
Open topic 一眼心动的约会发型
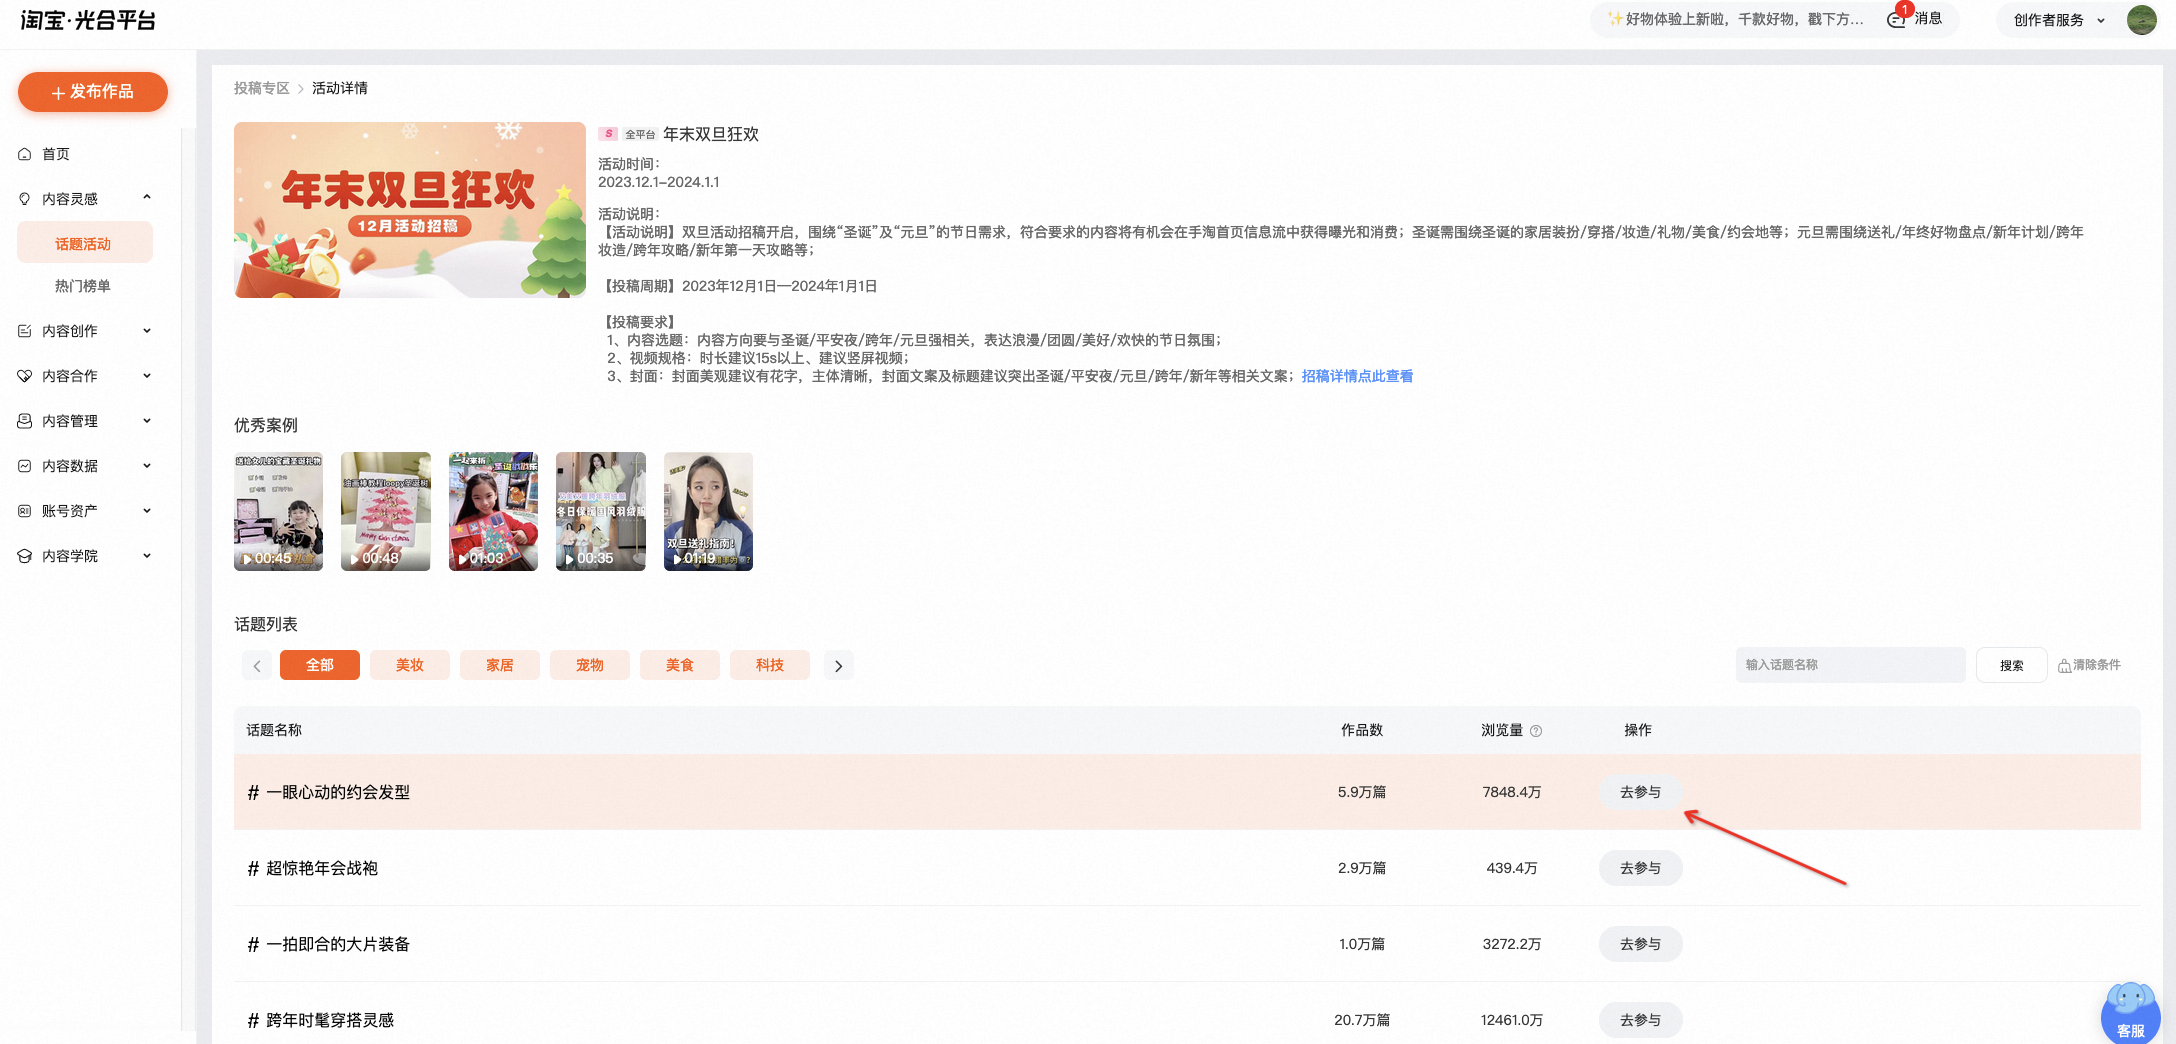click(329, 792)
